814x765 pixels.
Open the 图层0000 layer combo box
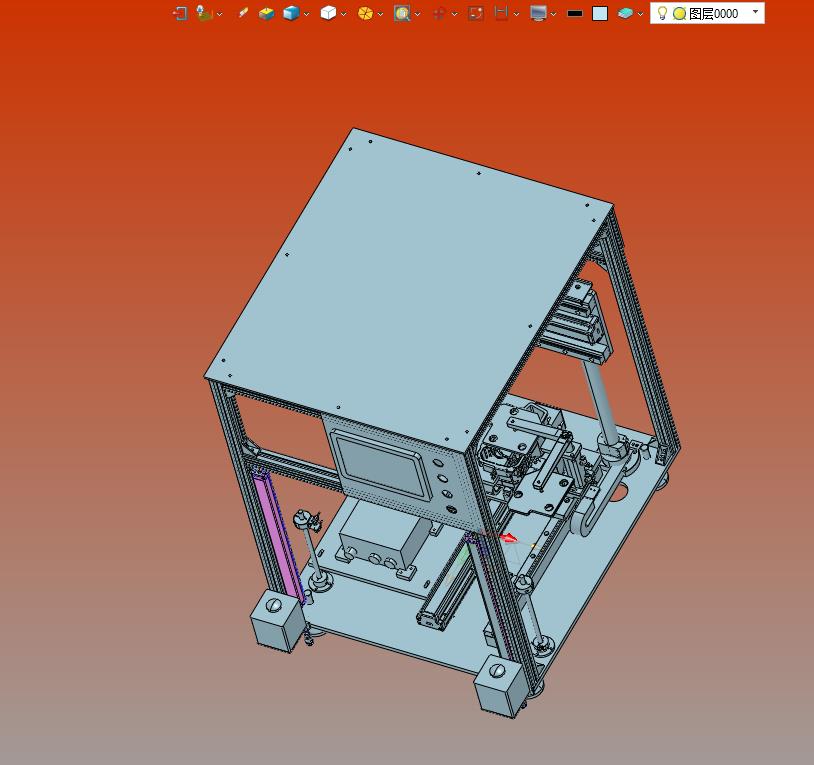[x=707, y=13]
